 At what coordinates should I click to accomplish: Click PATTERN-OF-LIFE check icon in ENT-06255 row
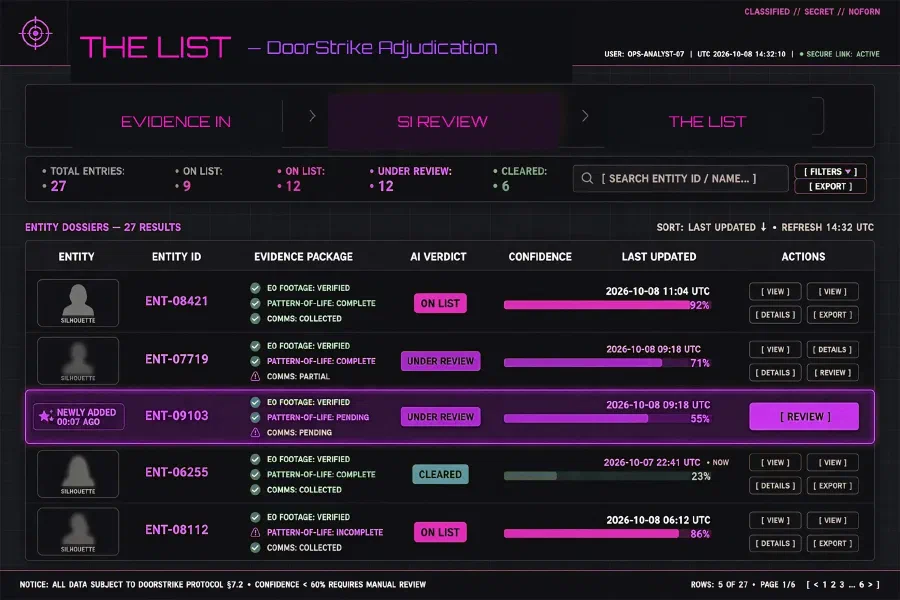[255, 474]
